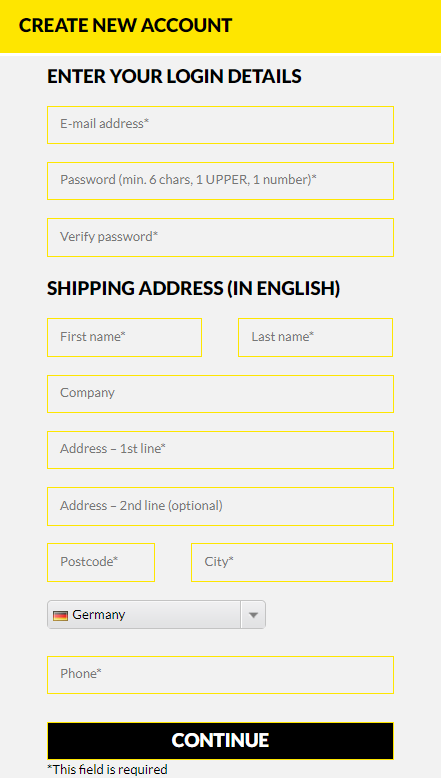Submit form with Continue button
443x778 pixels.
pyautogui.click(x=221, y=741)
